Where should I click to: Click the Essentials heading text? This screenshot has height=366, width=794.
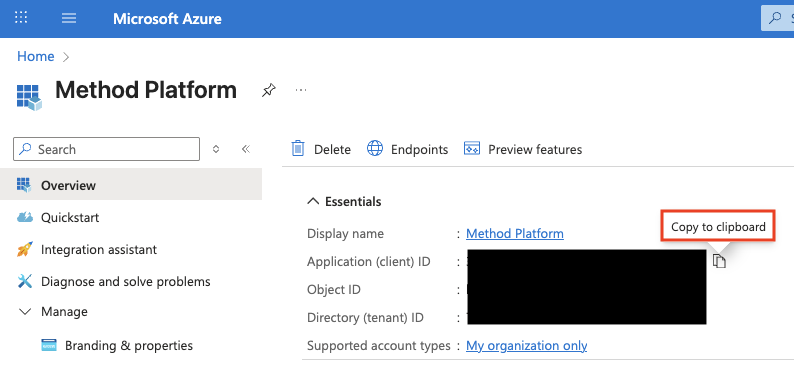point(353,201)
